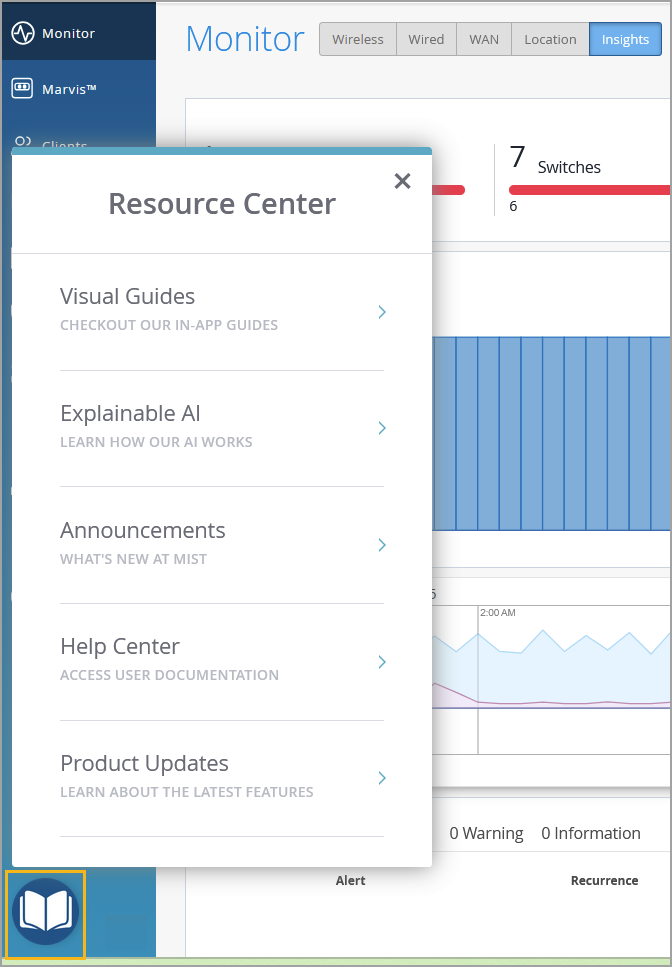Close the Resource Center panel
Screen dimensions: 672x967
(x=402, y=181)
